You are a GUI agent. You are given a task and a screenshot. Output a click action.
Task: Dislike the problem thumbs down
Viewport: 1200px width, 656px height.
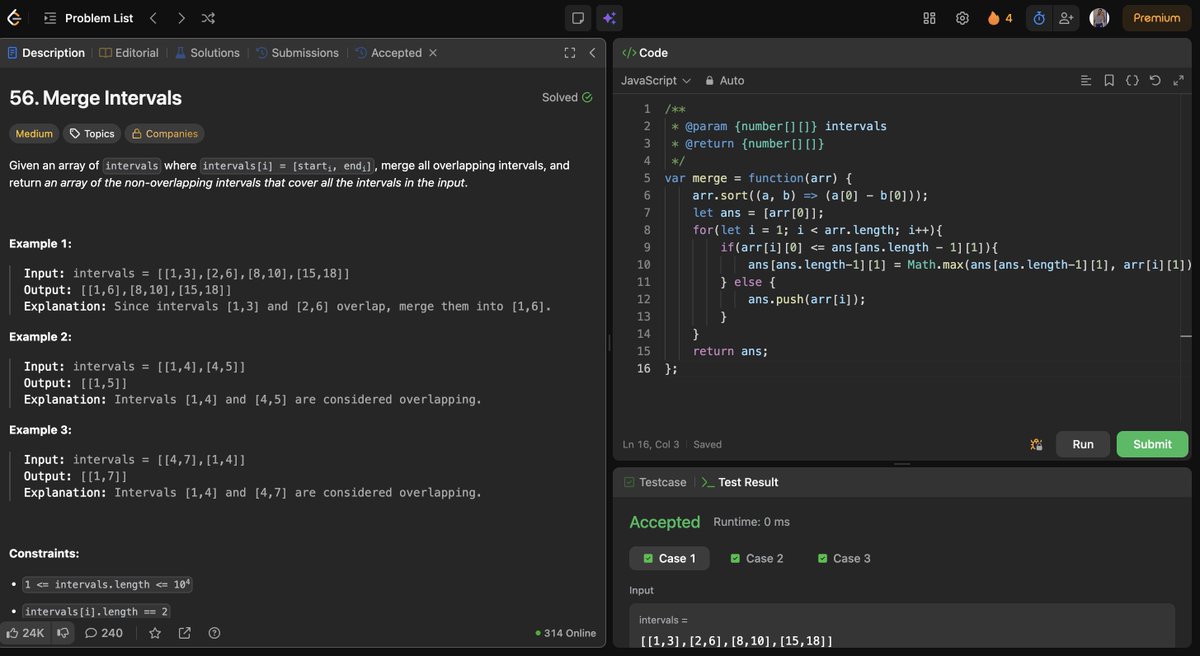pos(63,633)
